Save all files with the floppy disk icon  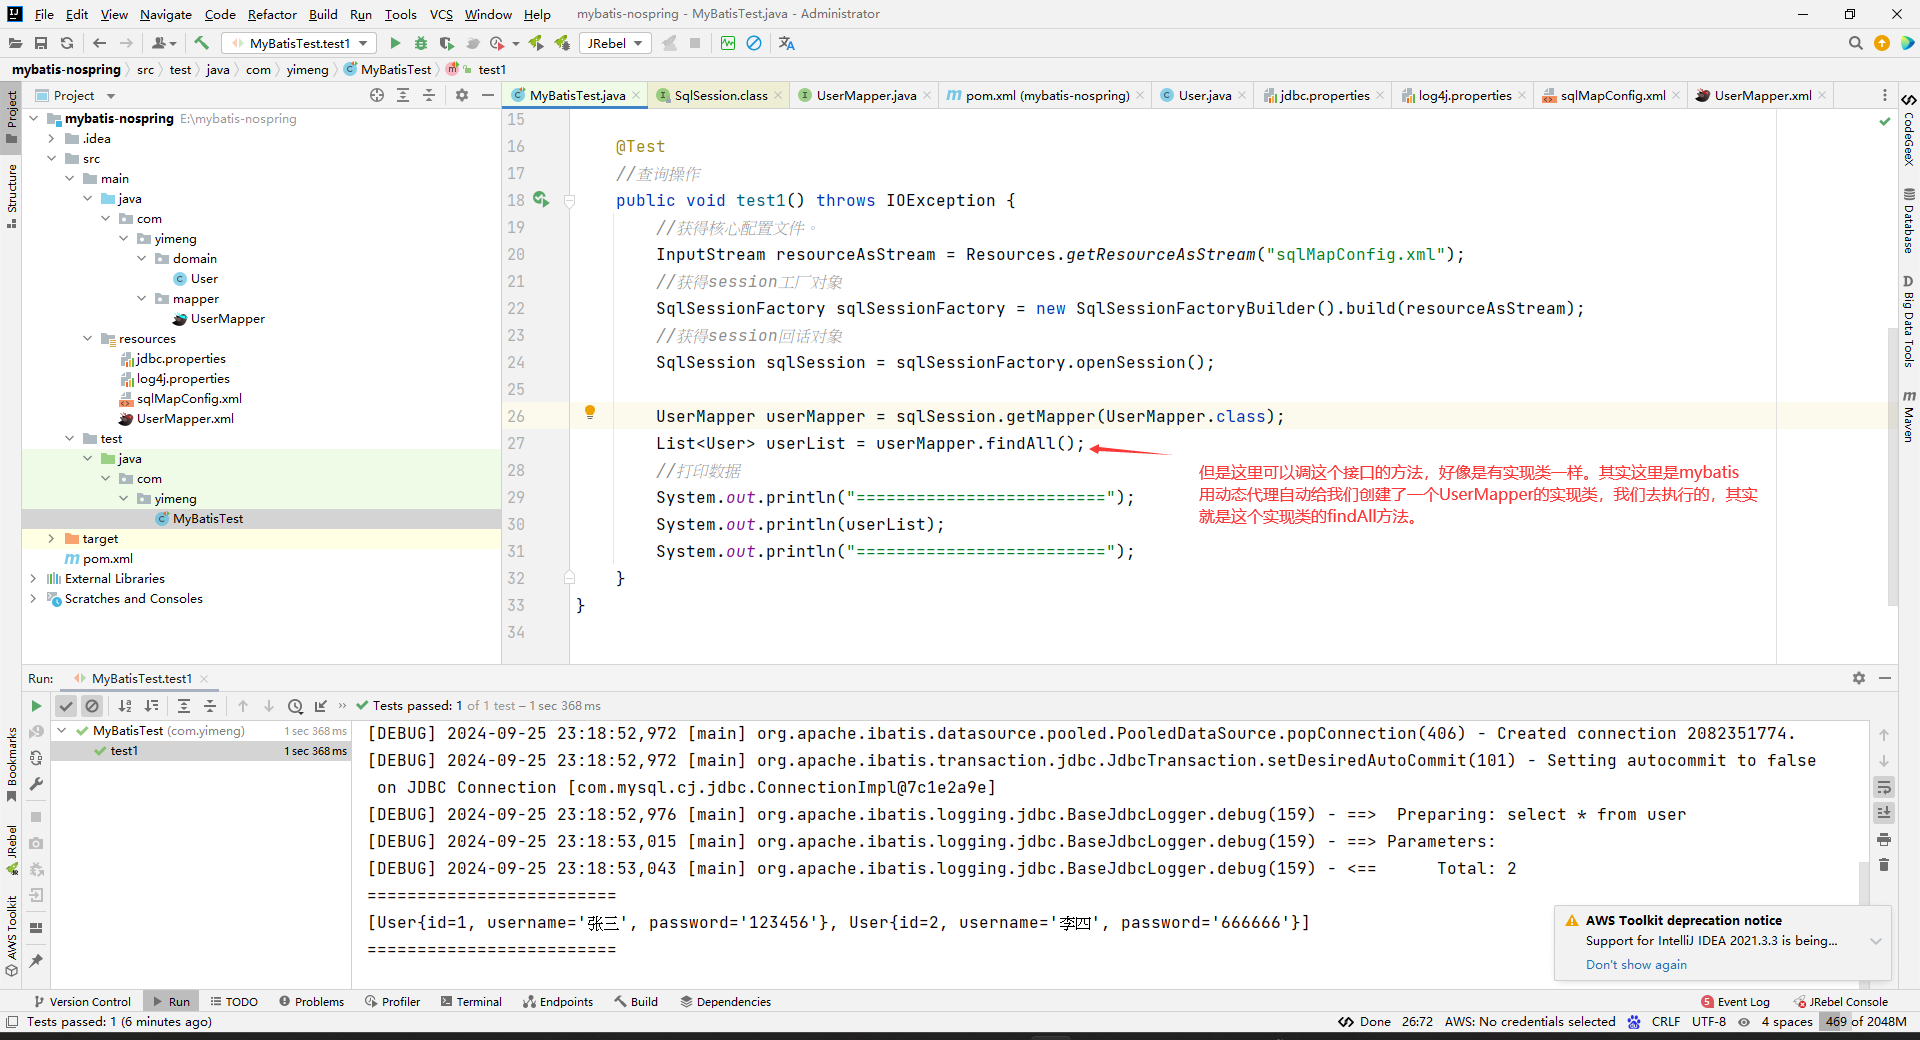[41, 43]
